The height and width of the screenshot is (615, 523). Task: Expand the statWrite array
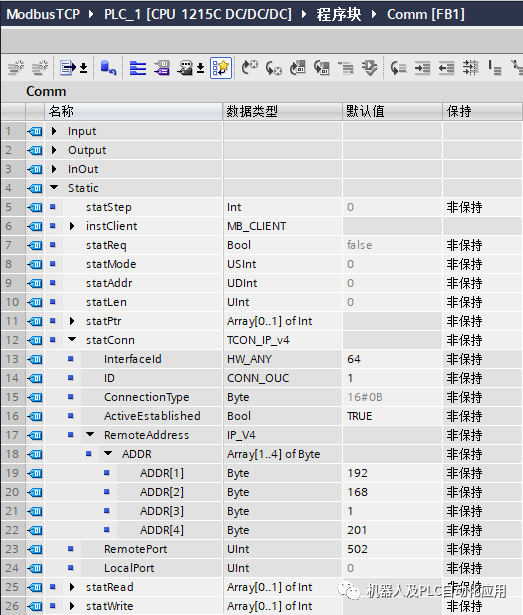click(x=72, y=606)
